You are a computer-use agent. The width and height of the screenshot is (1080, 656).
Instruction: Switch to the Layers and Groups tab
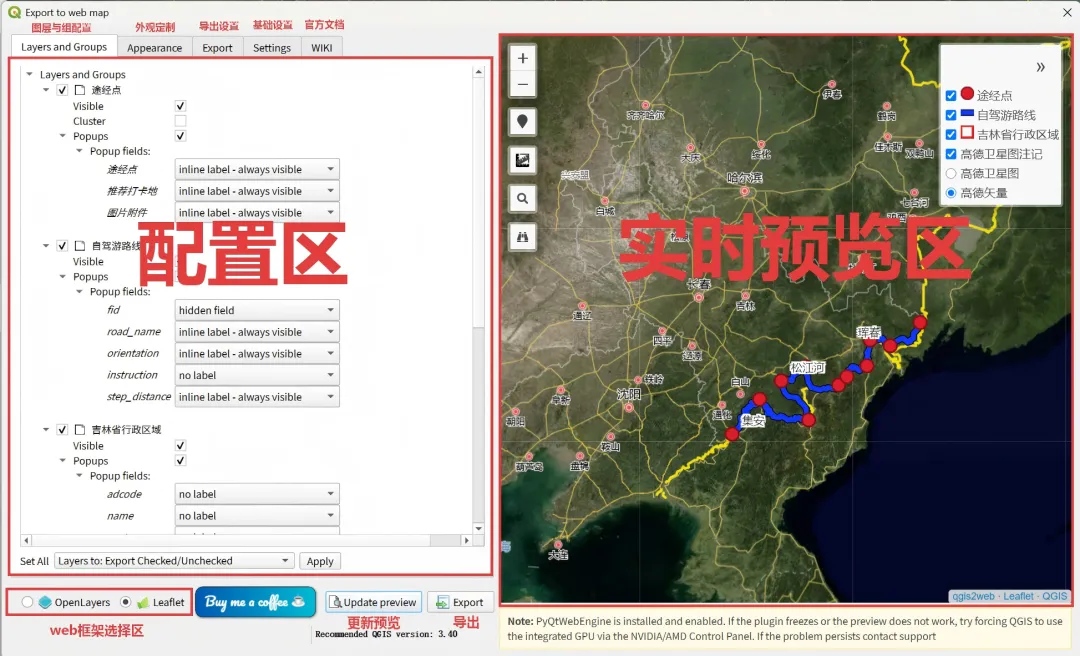(63, 47)
